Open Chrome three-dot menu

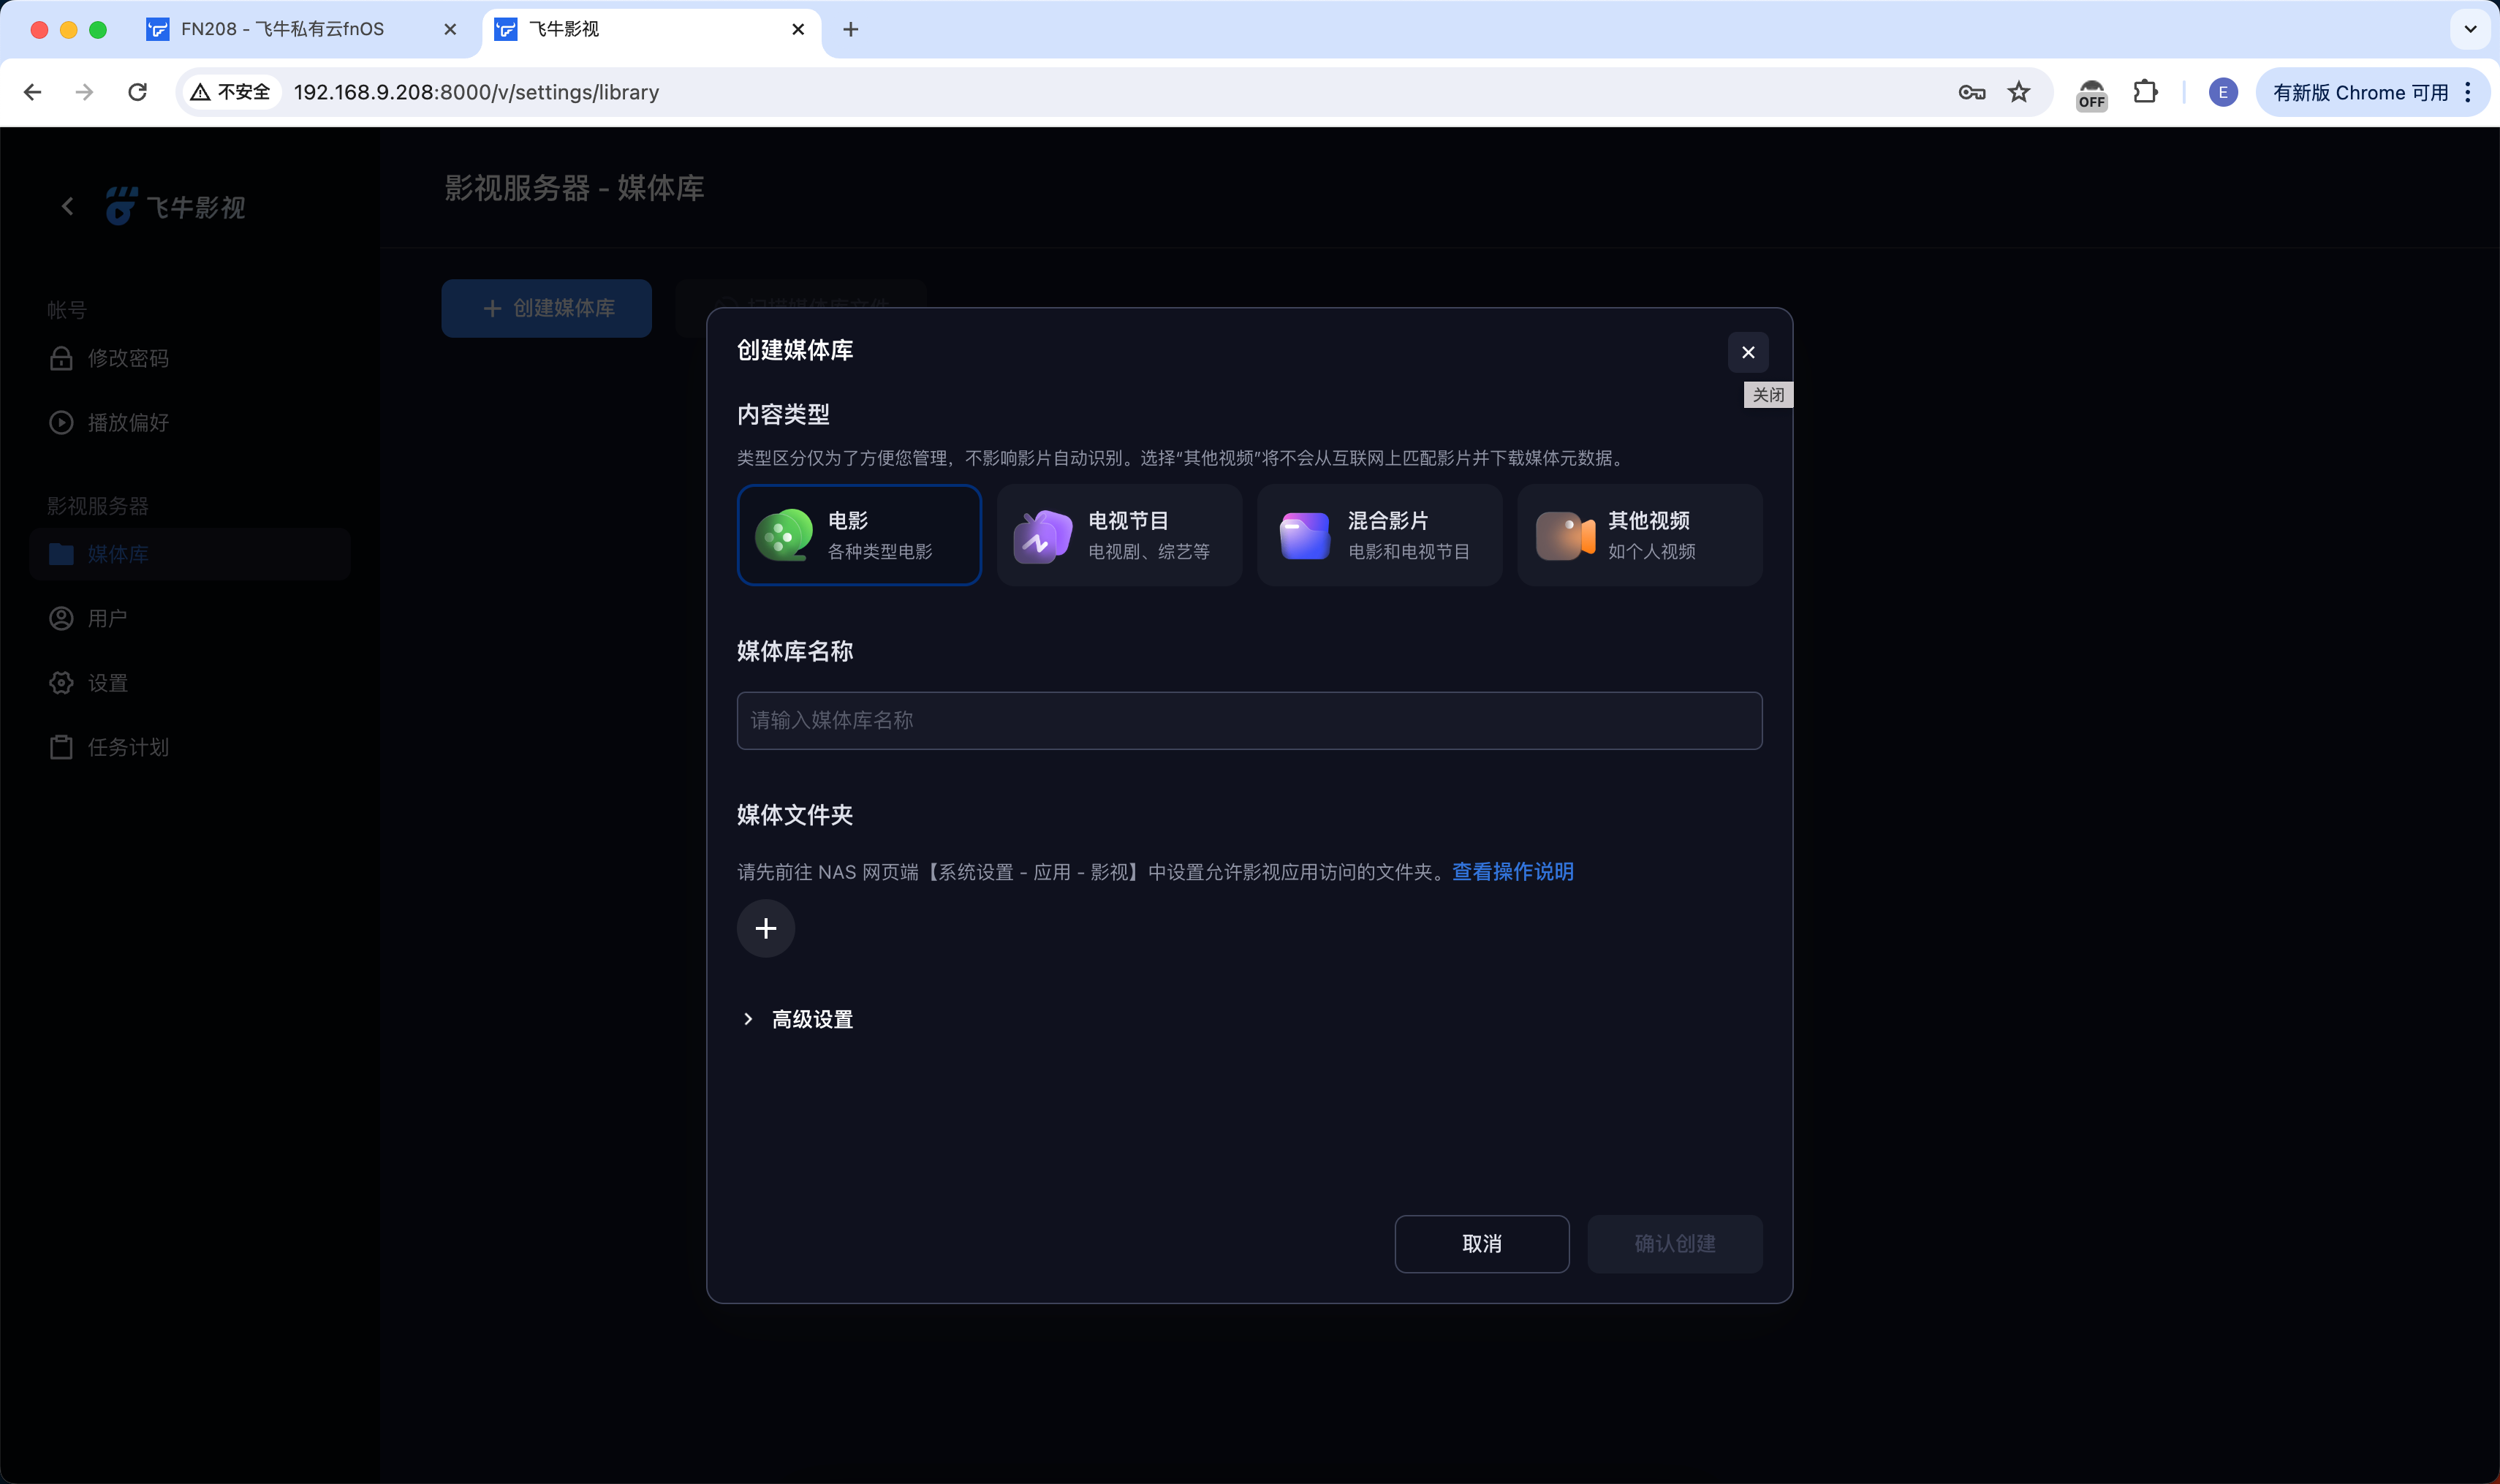pos(2468,92)
